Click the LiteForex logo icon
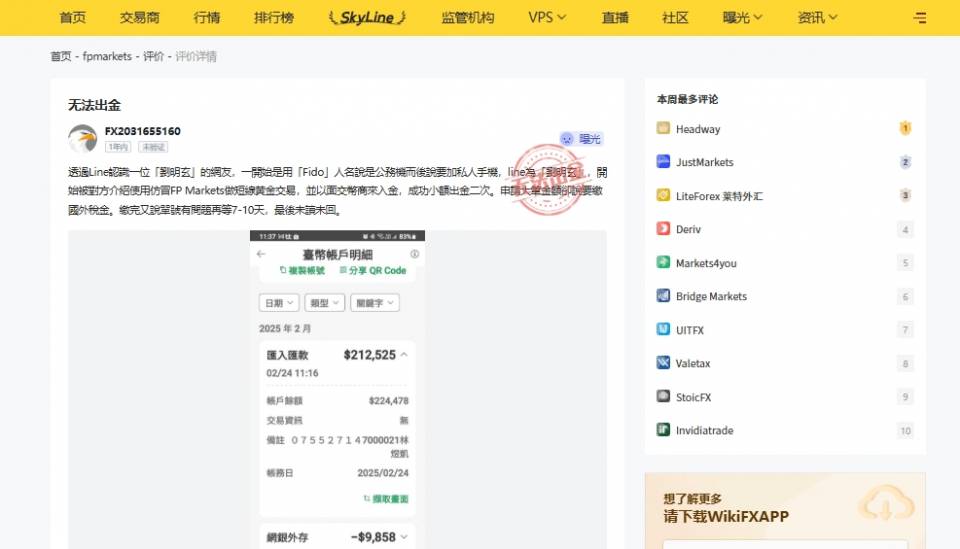960x549 pixels. (663, 195)
